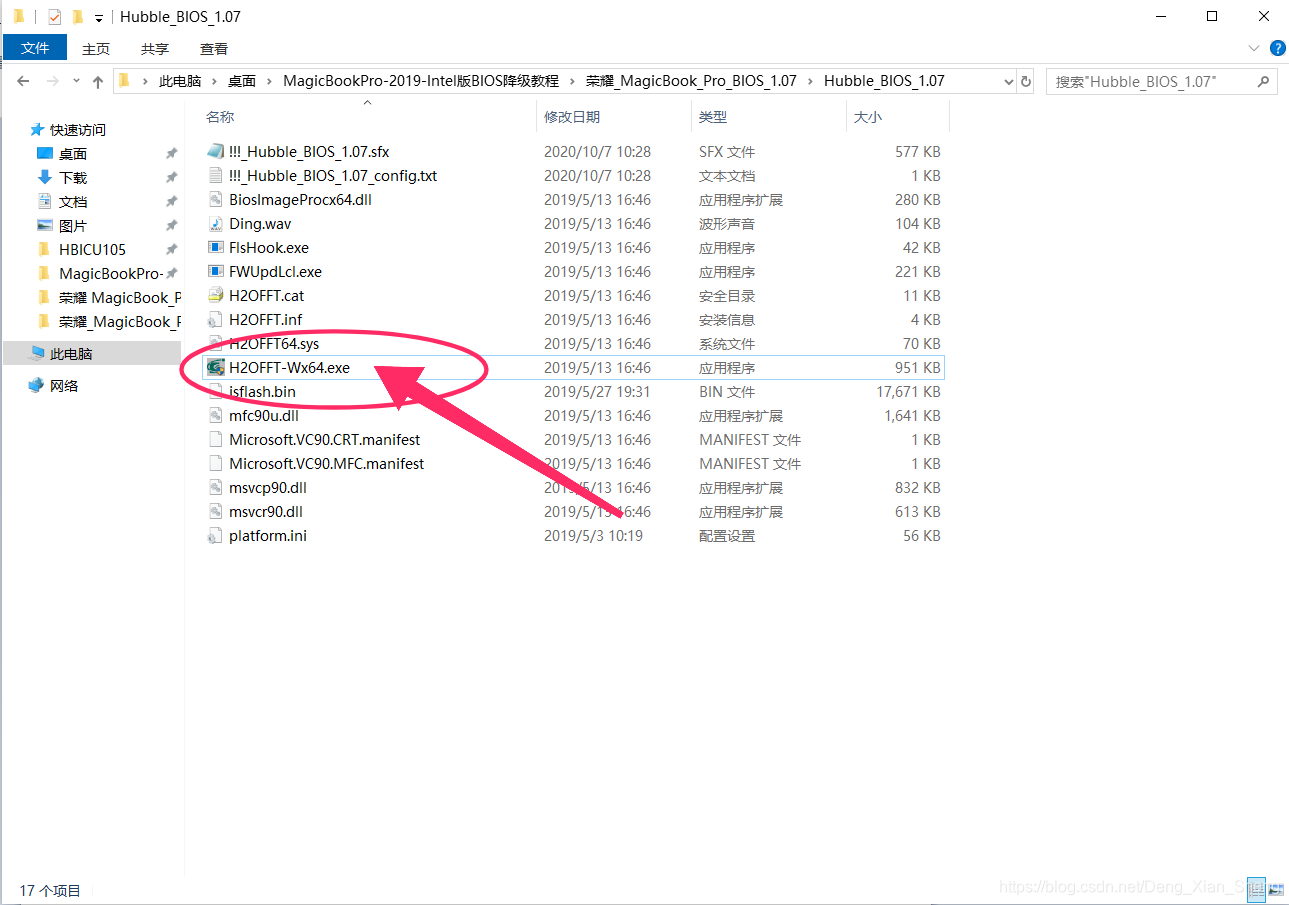Image resolution: width=1289 pixels, height=905 pixels.
Task: Click the 17,671 KB size cell
Action: (910, 392)
